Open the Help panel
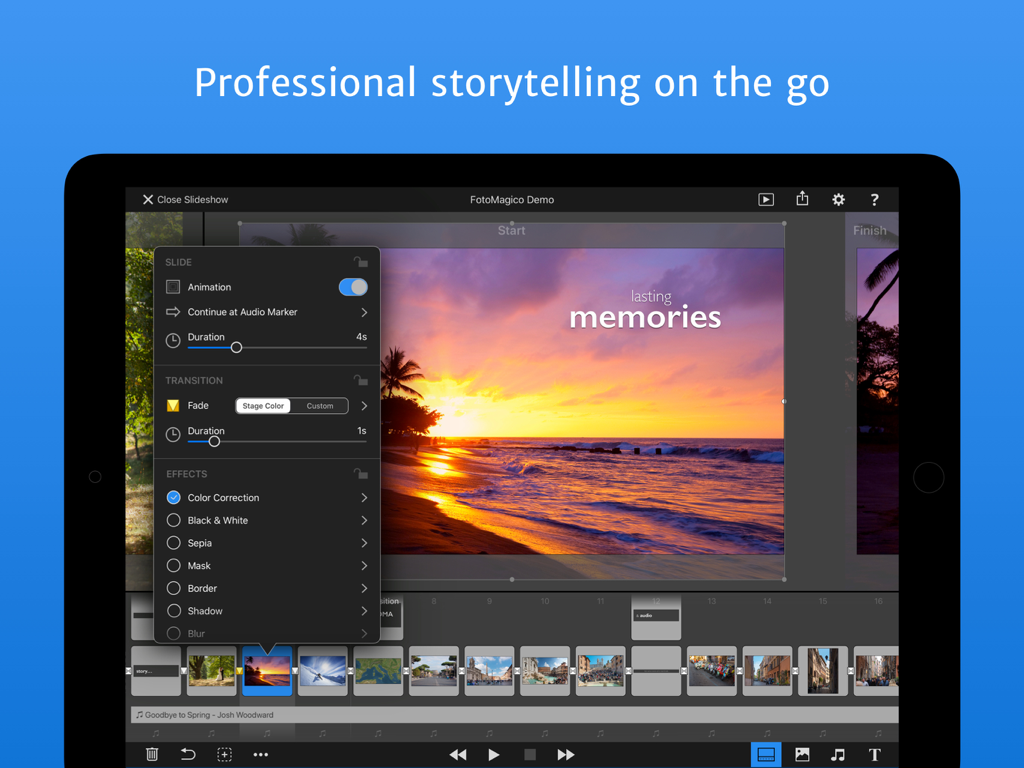Viewport: 1024px width, 768px height. [874, 199]
